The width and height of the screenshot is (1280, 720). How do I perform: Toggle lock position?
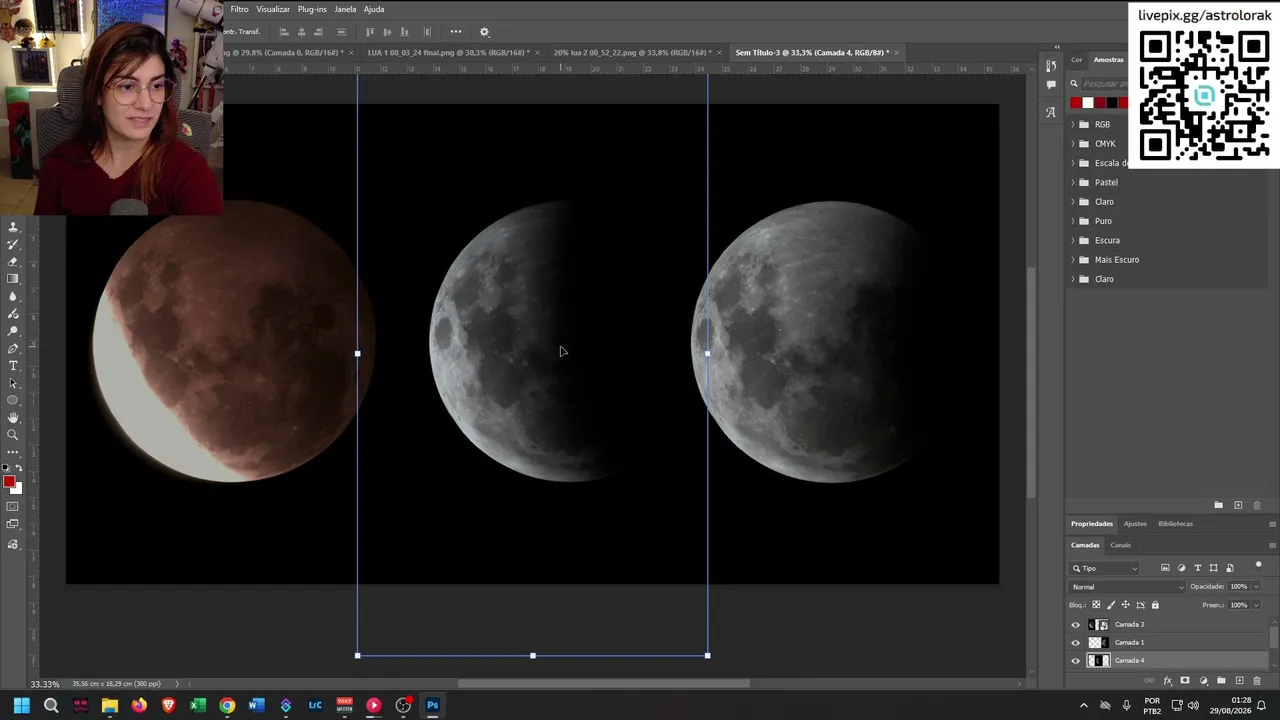(1125, 605)
